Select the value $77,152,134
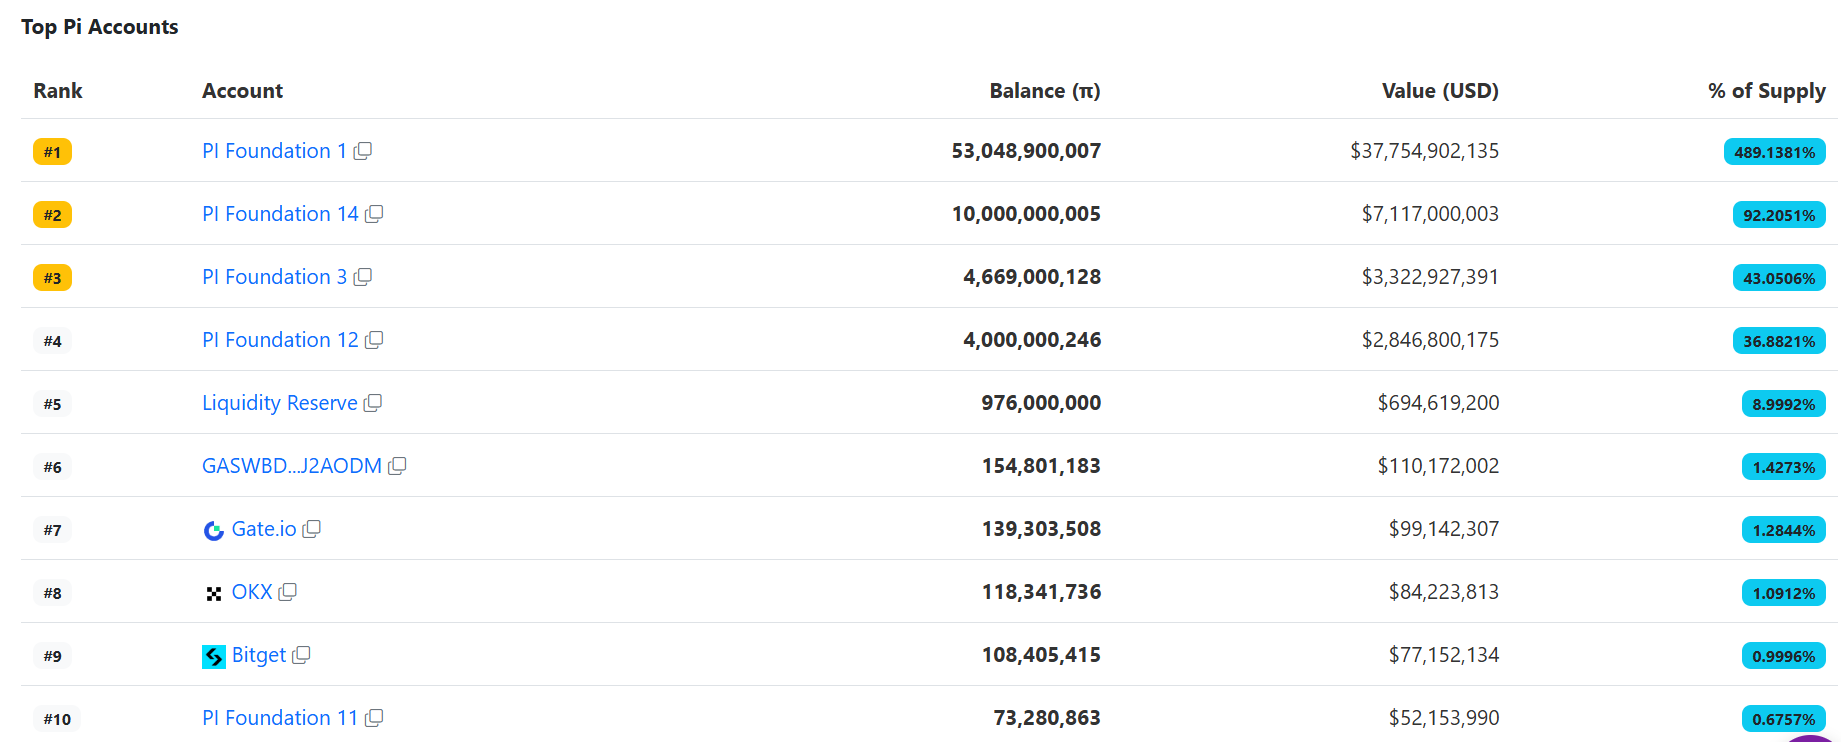 pos(1444,655)
